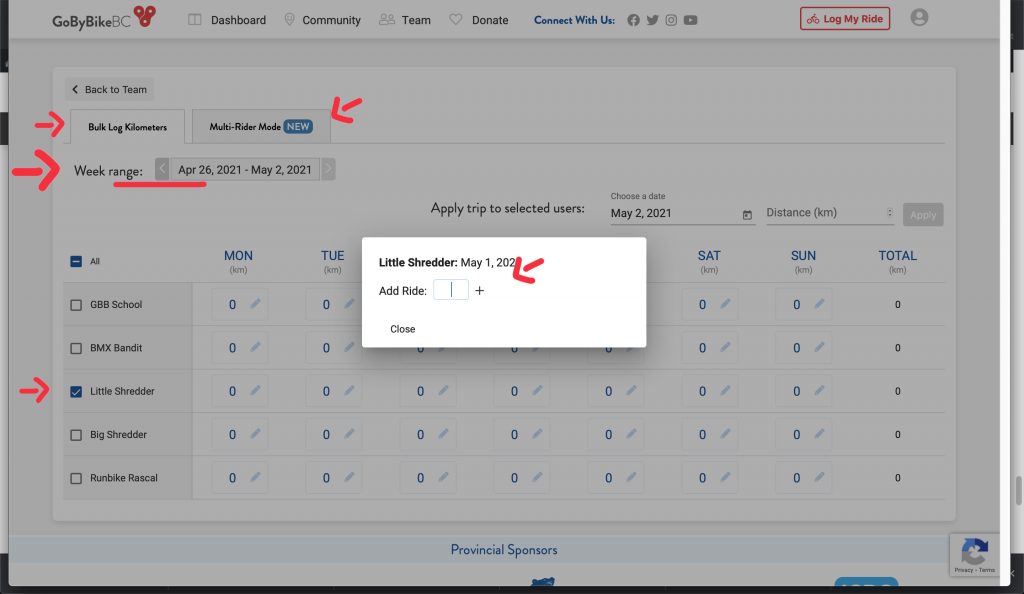Image resolution: width=1024 pixels, height=594 pixels.
Task: Click the Distance (km) input field
Action: pyautogui.click(x=829, y=213)
